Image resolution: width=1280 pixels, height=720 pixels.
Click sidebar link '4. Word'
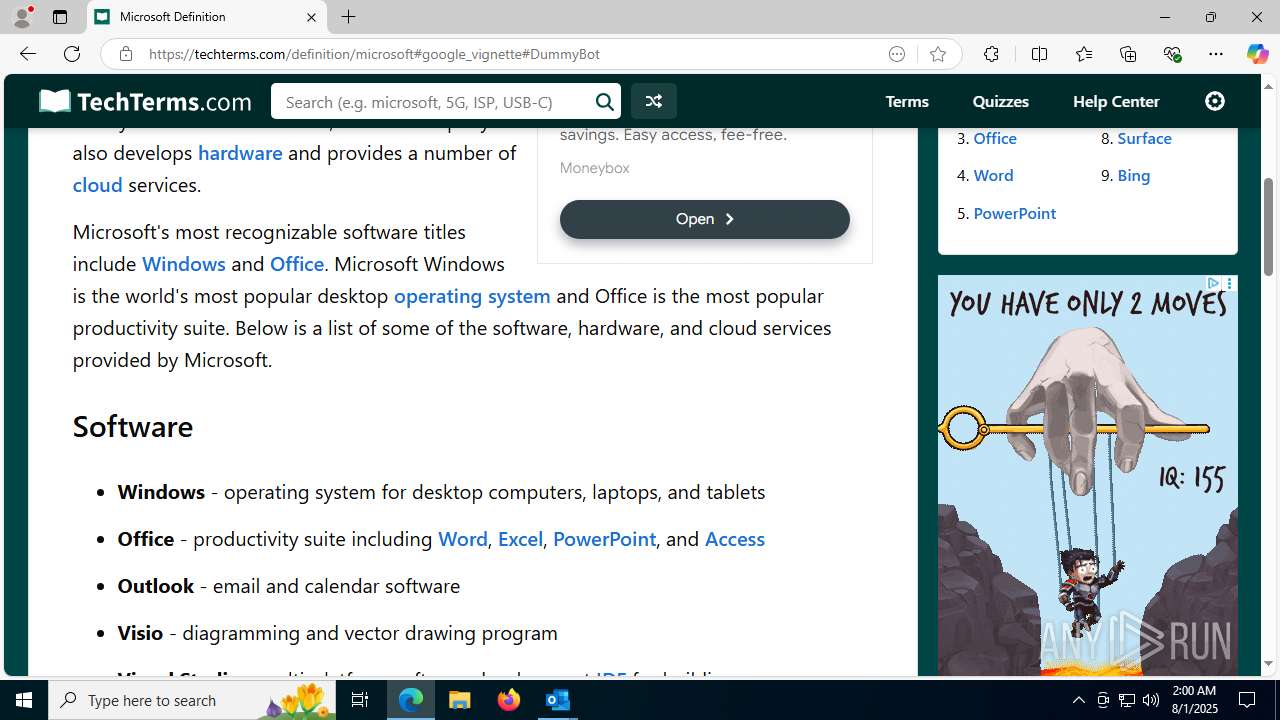tap(993, 175)
